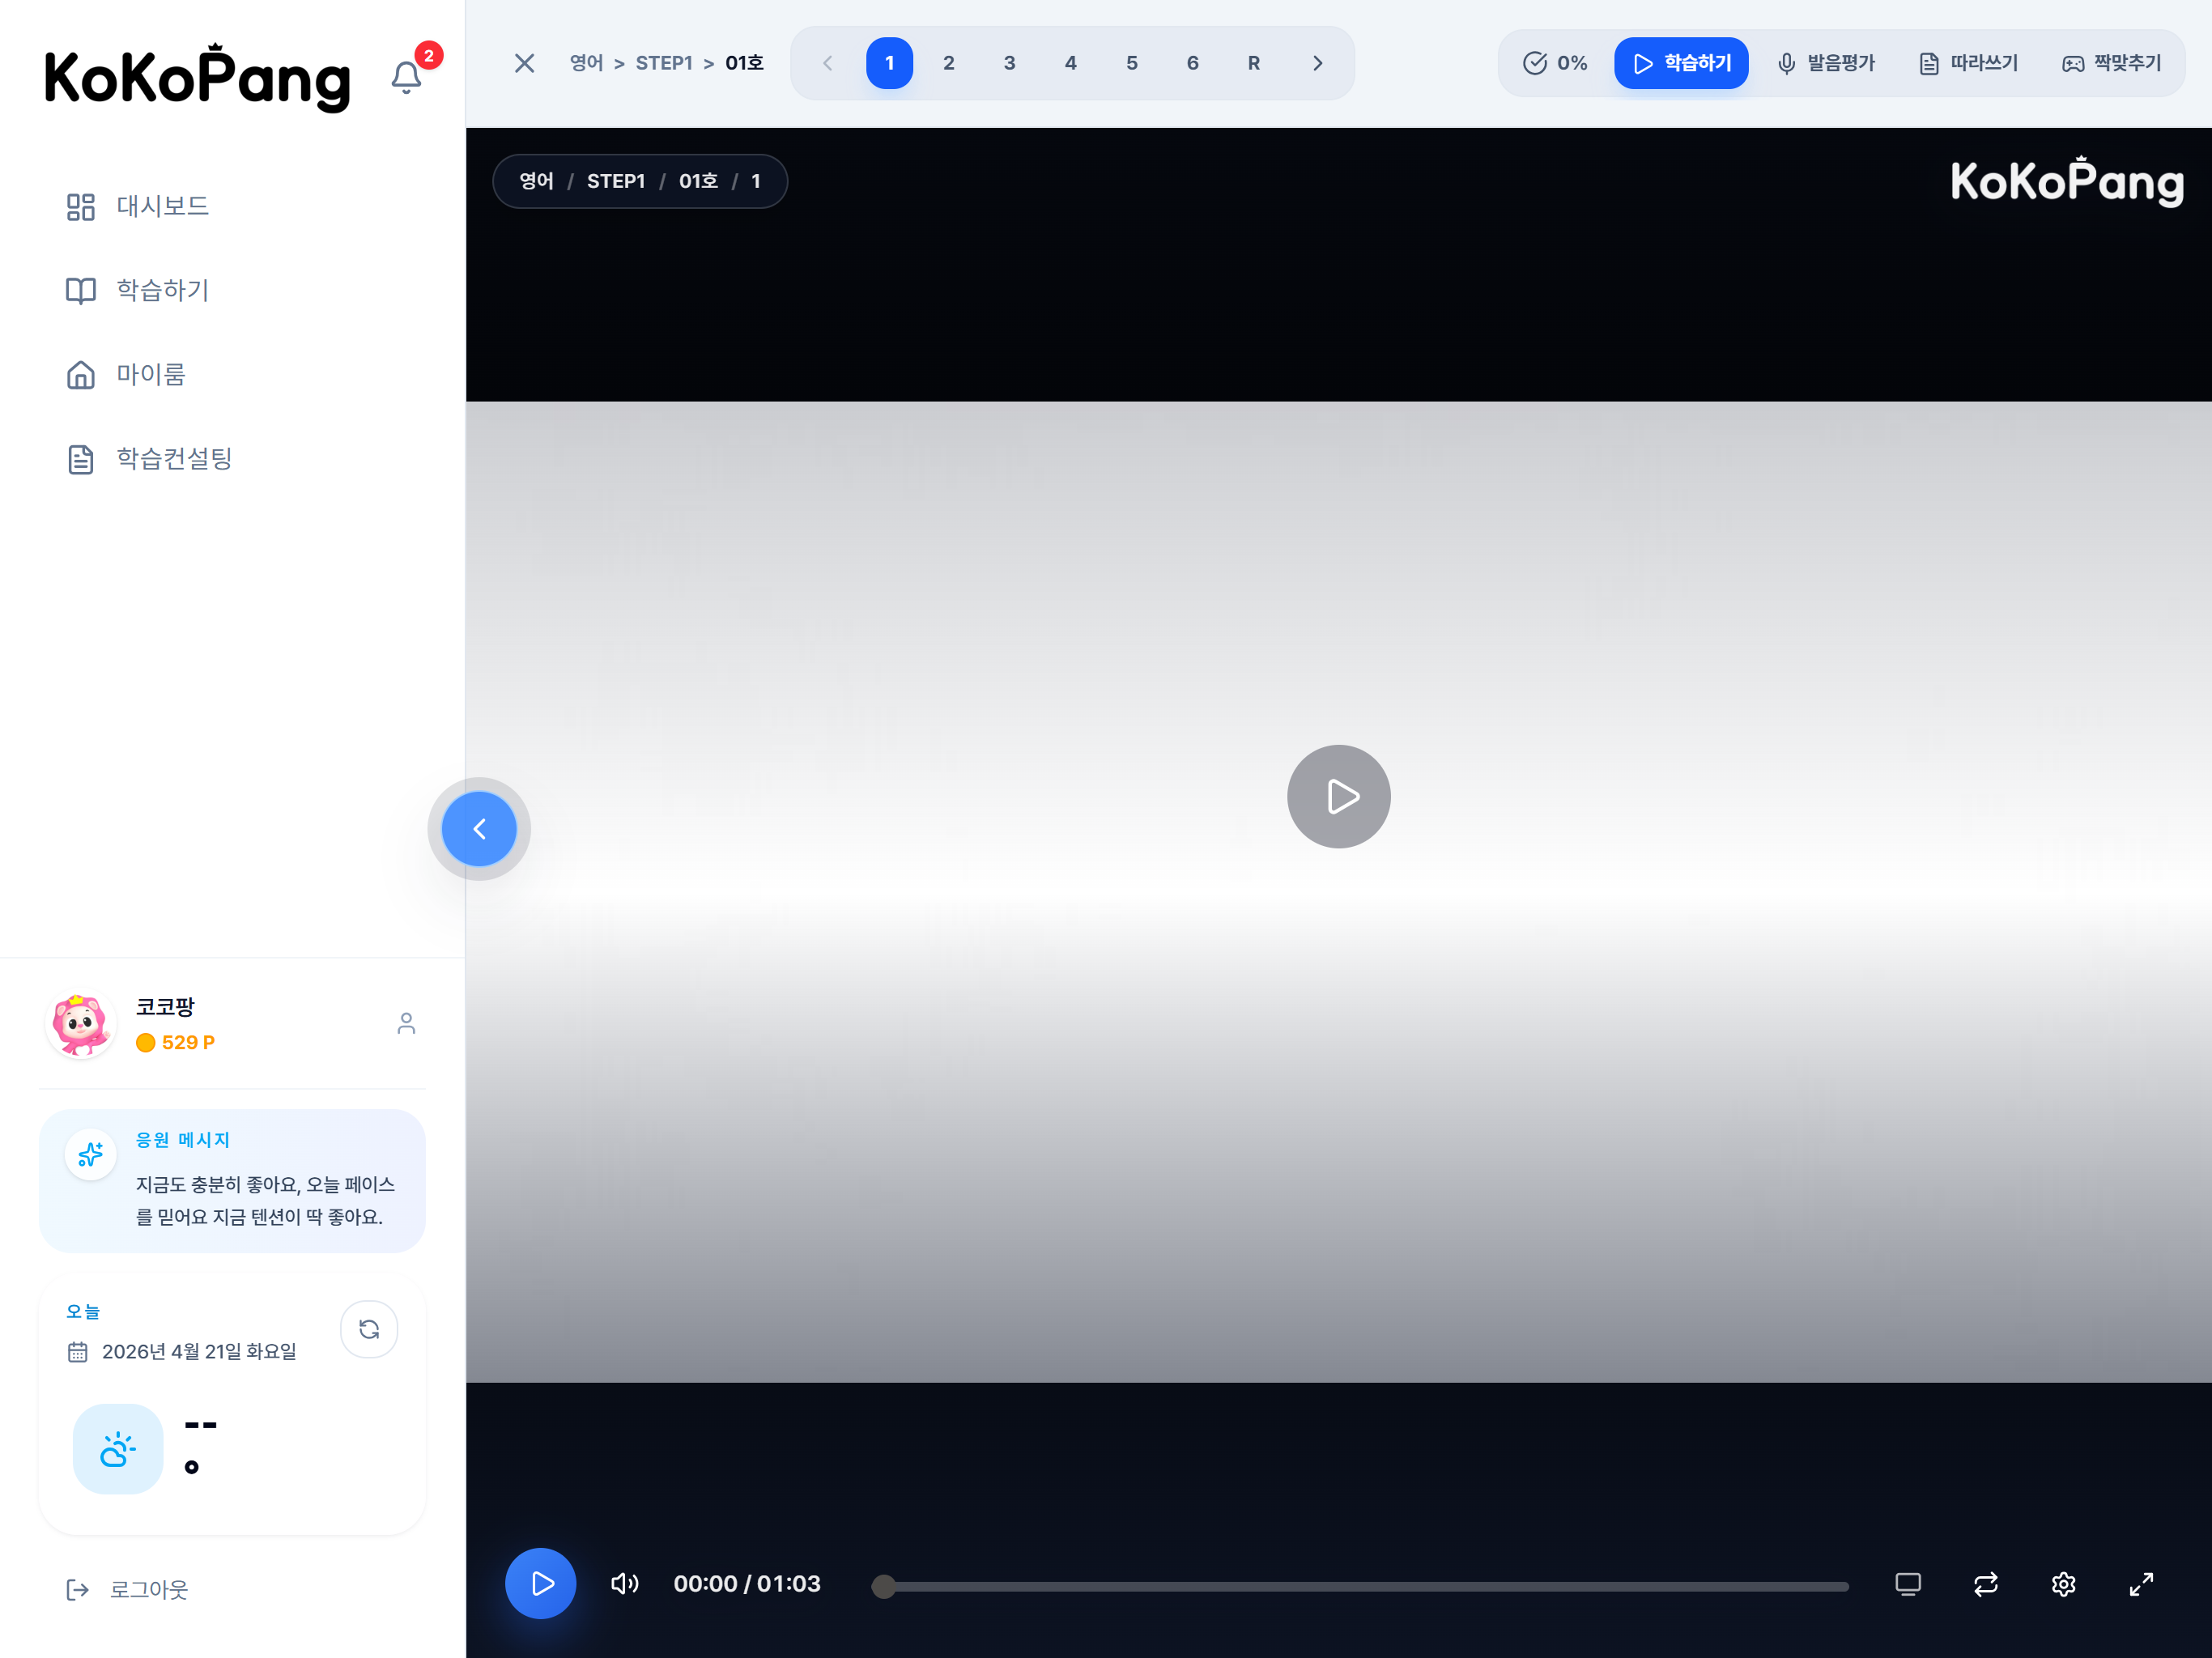Mute the video volume icon
This screenshot has width=2212, height=1658.
click(x=625, y=1584)
